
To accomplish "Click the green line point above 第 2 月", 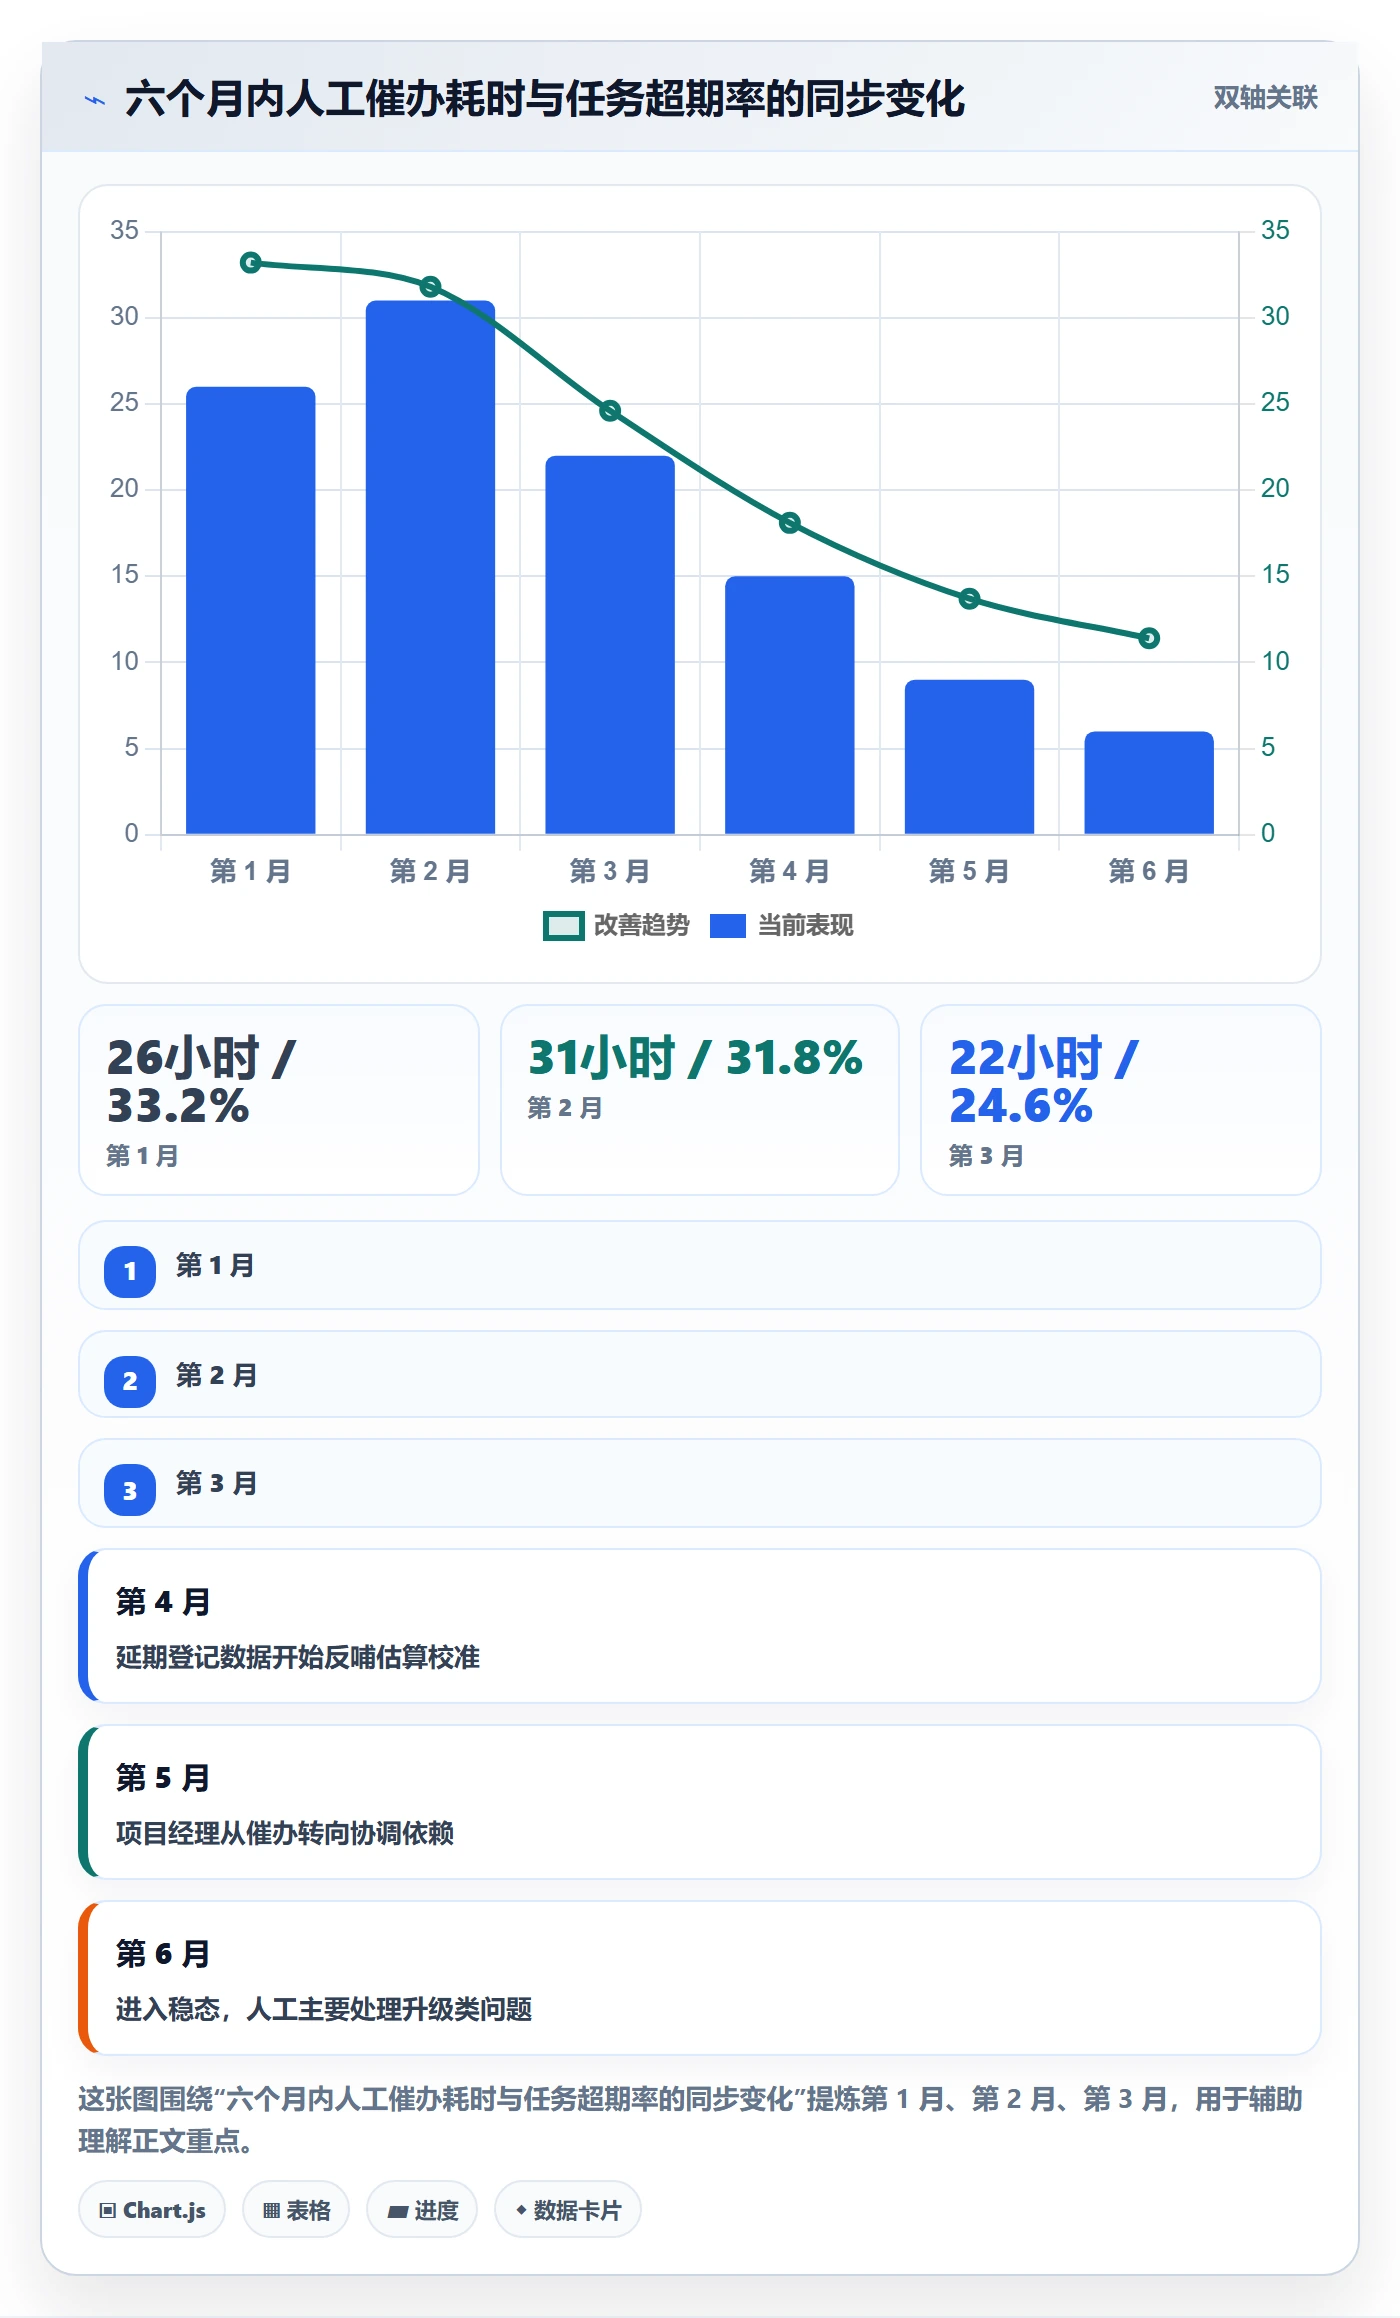I will (430, 287).
